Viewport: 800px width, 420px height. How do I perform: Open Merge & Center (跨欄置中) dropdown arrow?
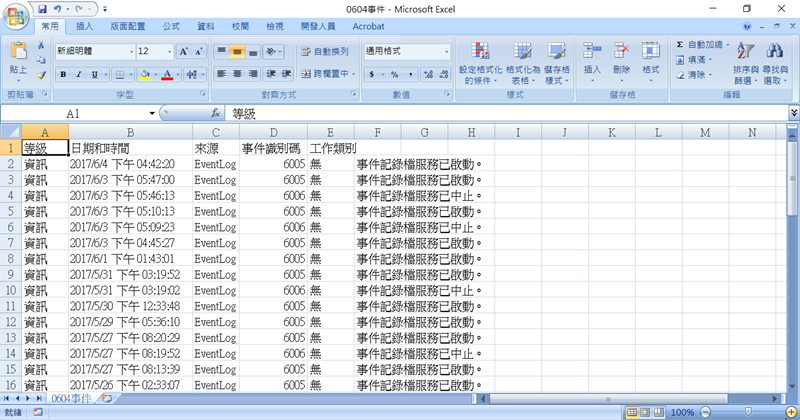pos(354,74)
